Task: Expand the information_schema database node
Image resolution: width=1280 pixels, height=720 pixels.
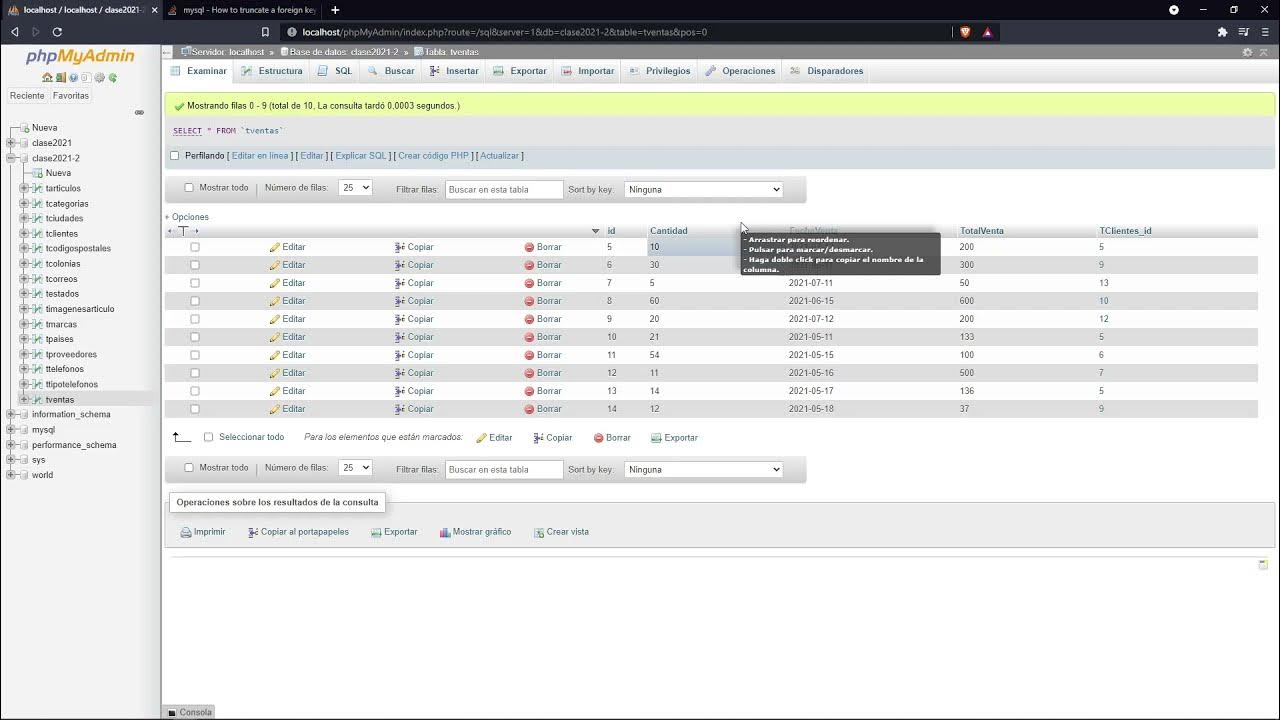Action: [x=11, y=414]
